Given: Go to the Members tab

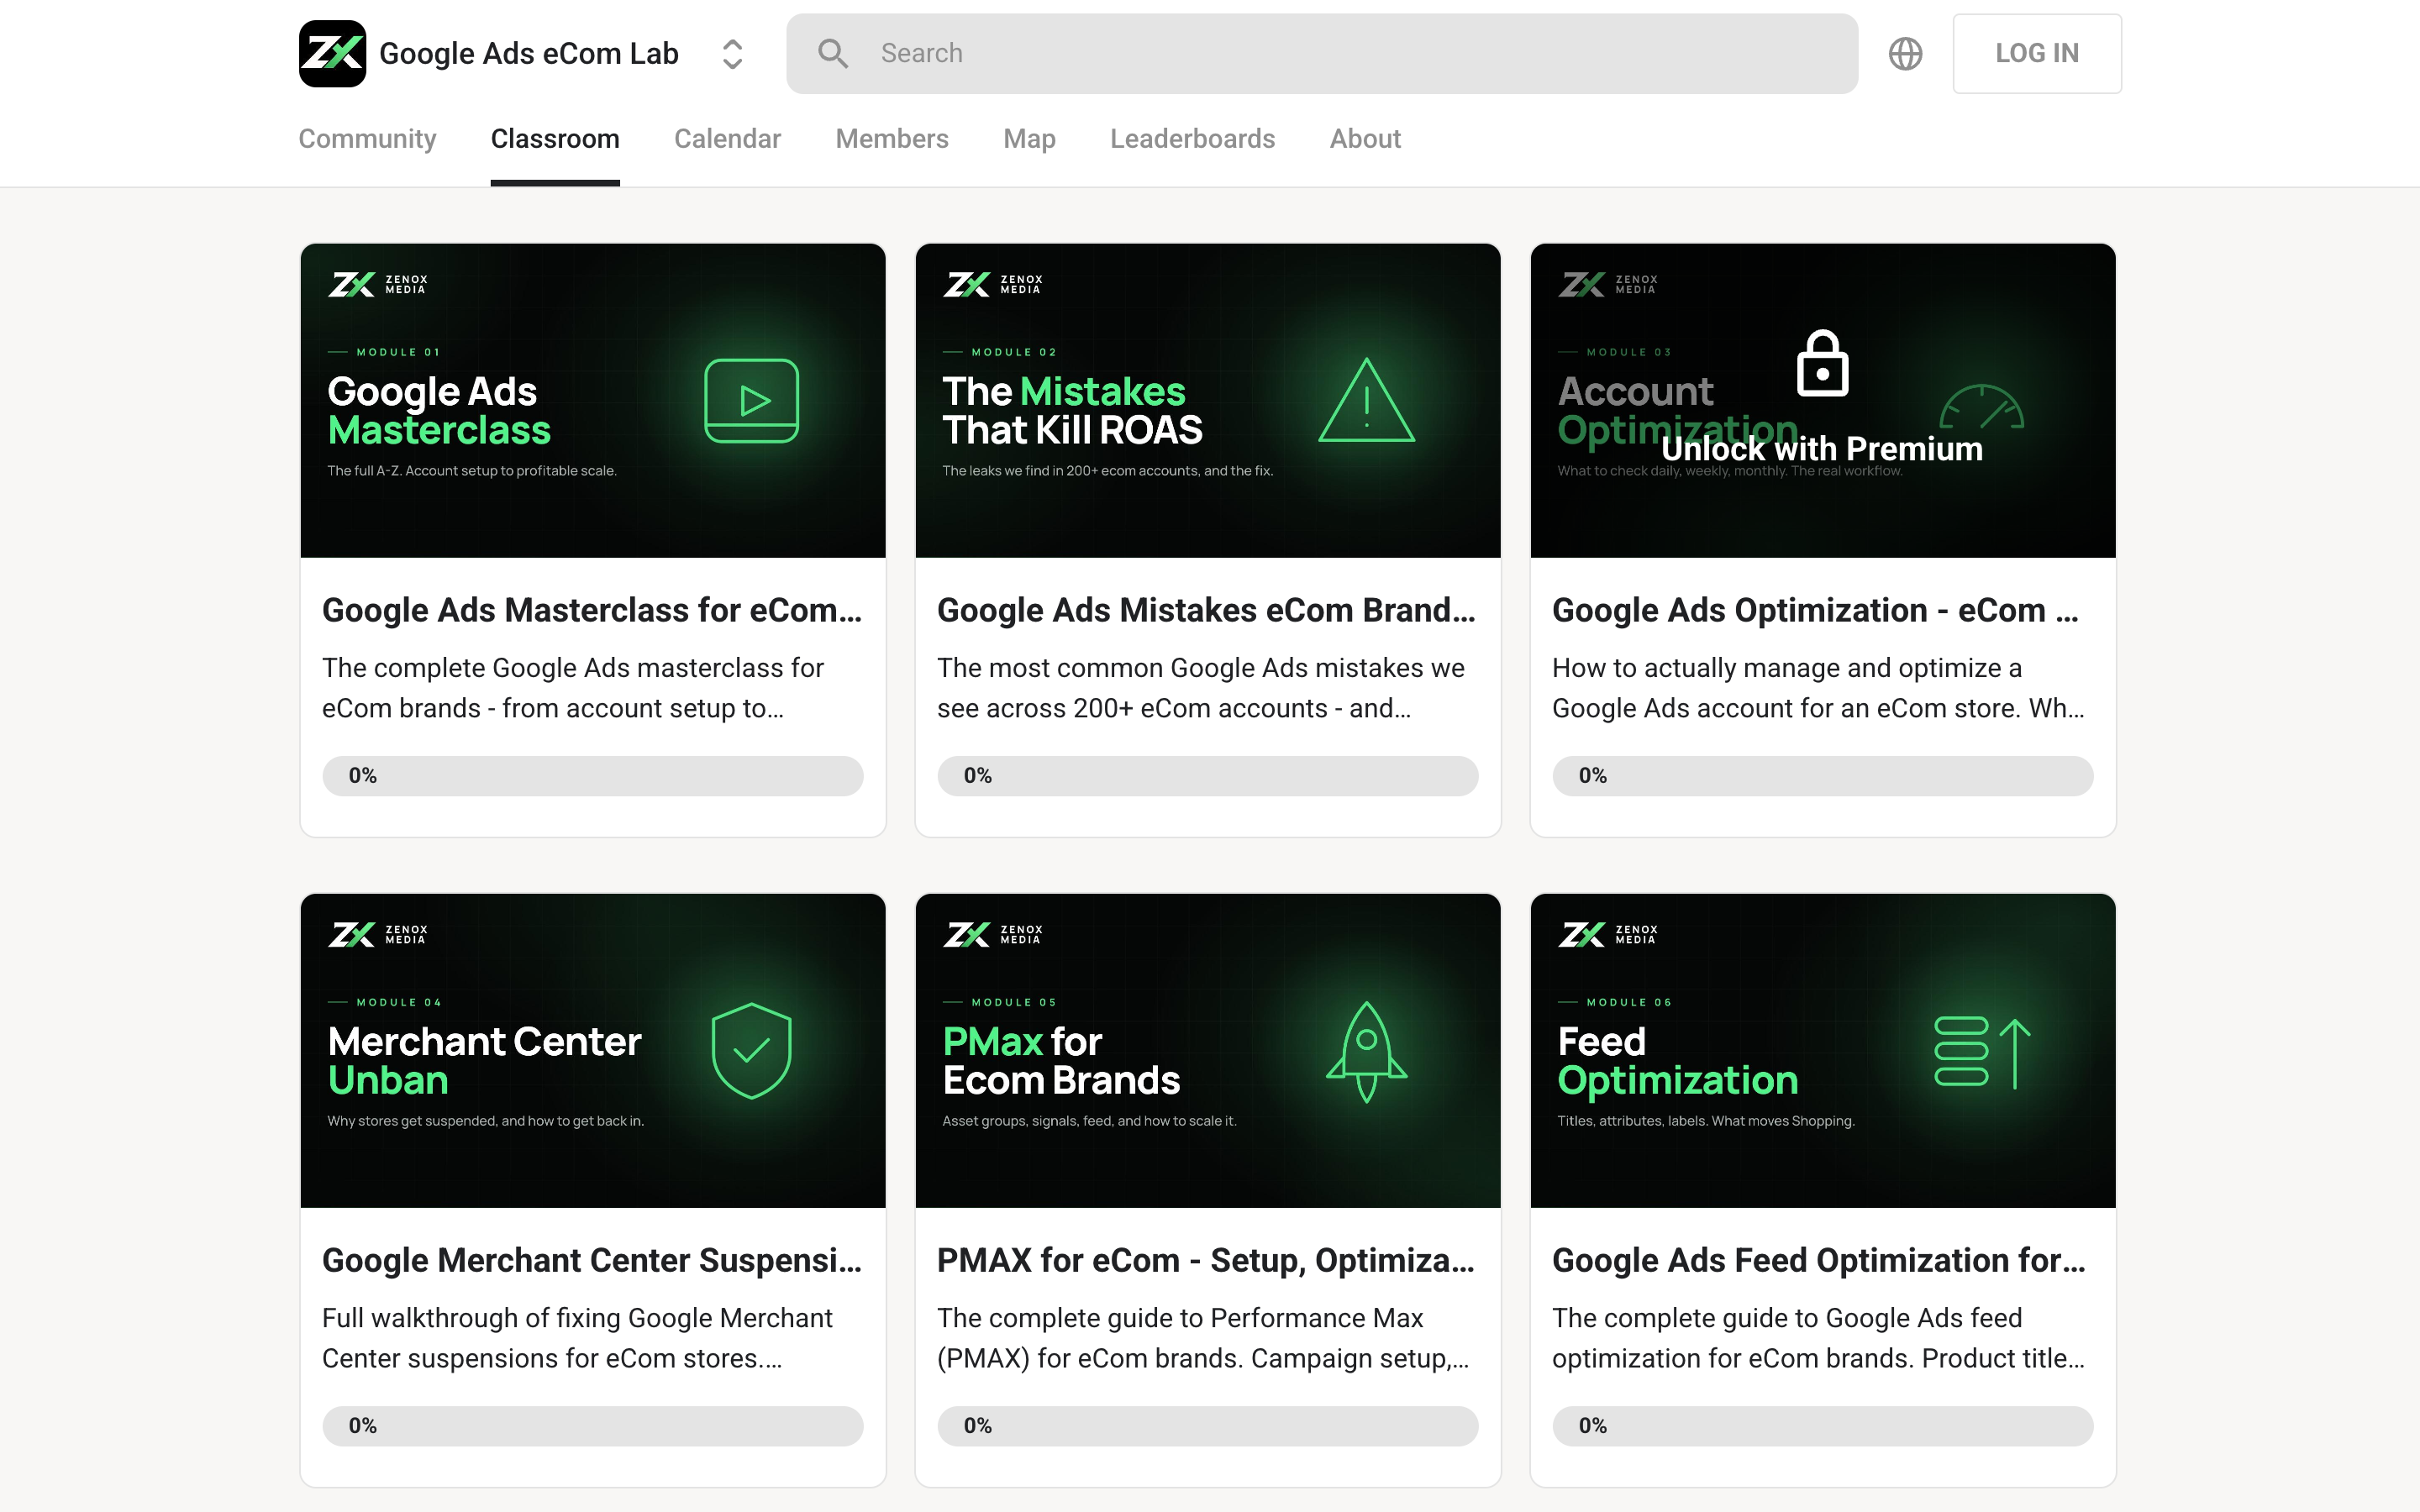Looking at the screenshot, I should click(892, 139).
